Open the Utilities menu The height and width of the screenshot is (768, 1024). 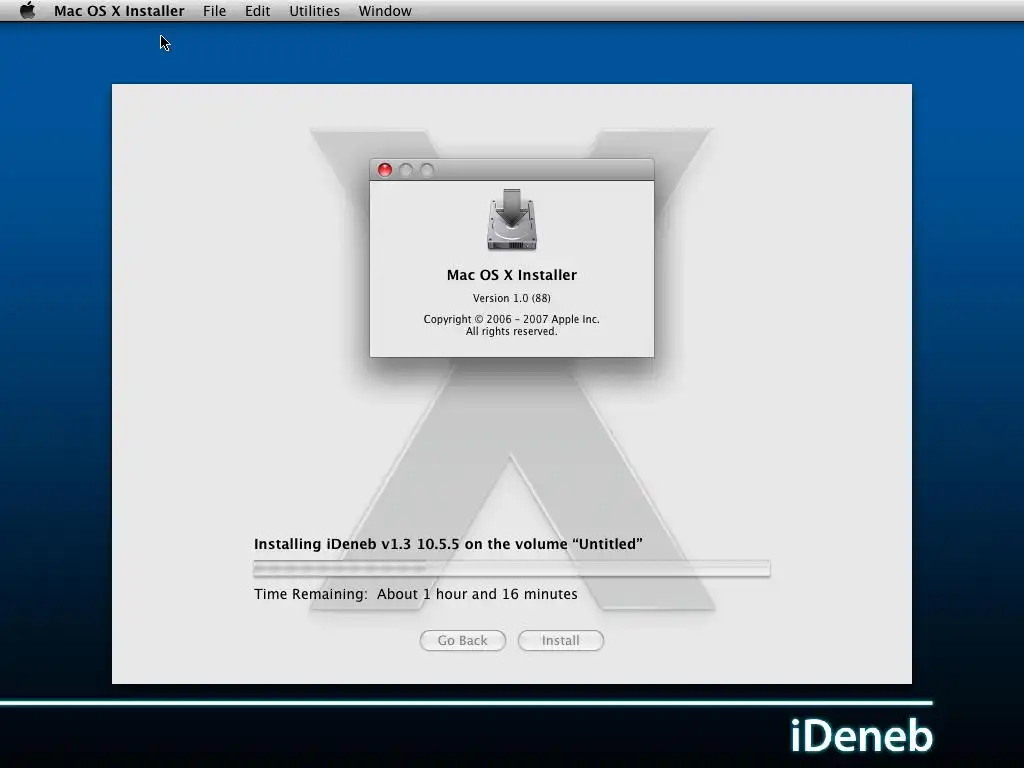314,11
